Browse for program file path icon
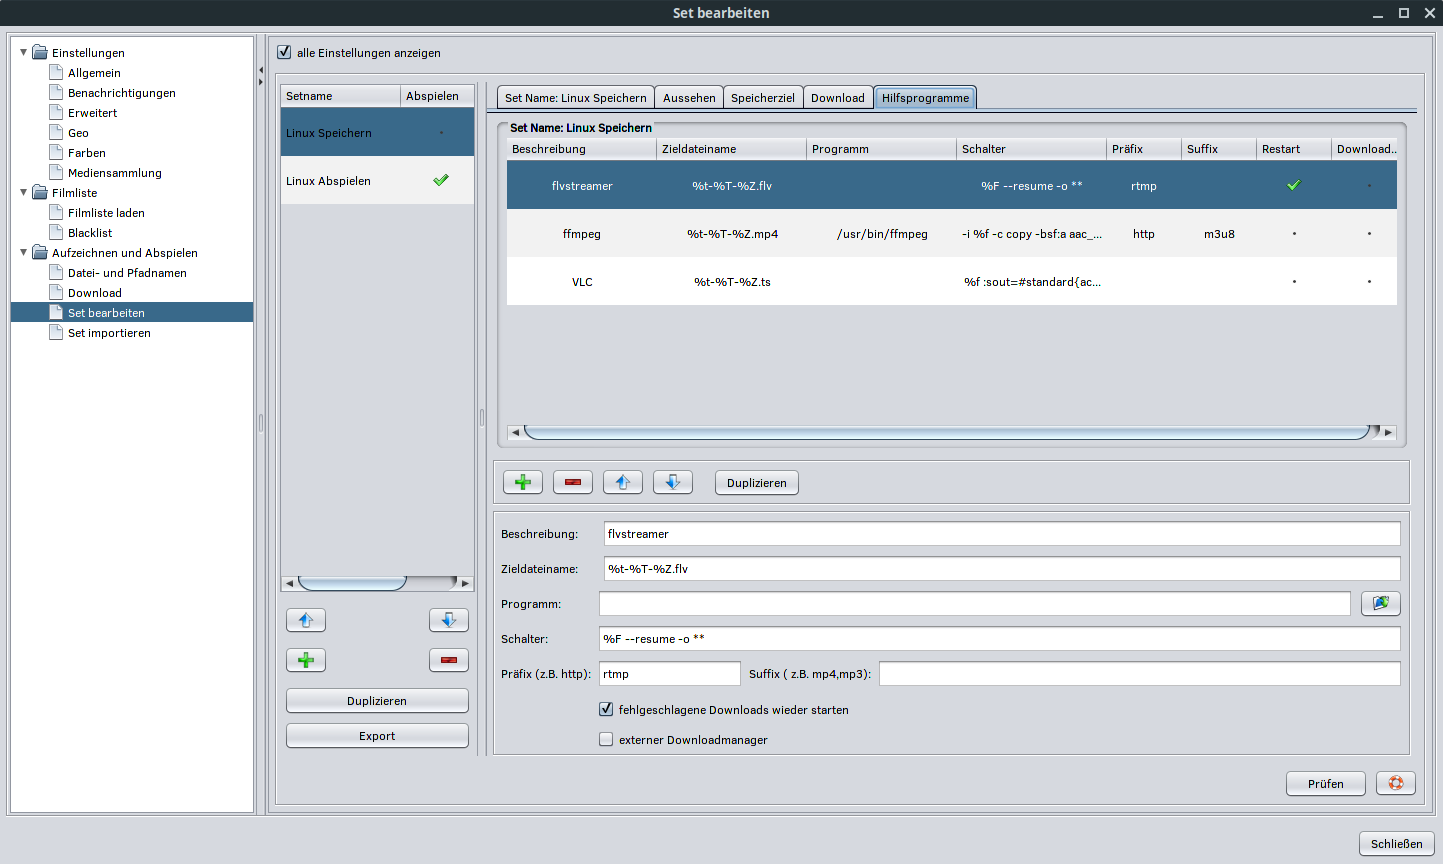 tap(1380, 603)
